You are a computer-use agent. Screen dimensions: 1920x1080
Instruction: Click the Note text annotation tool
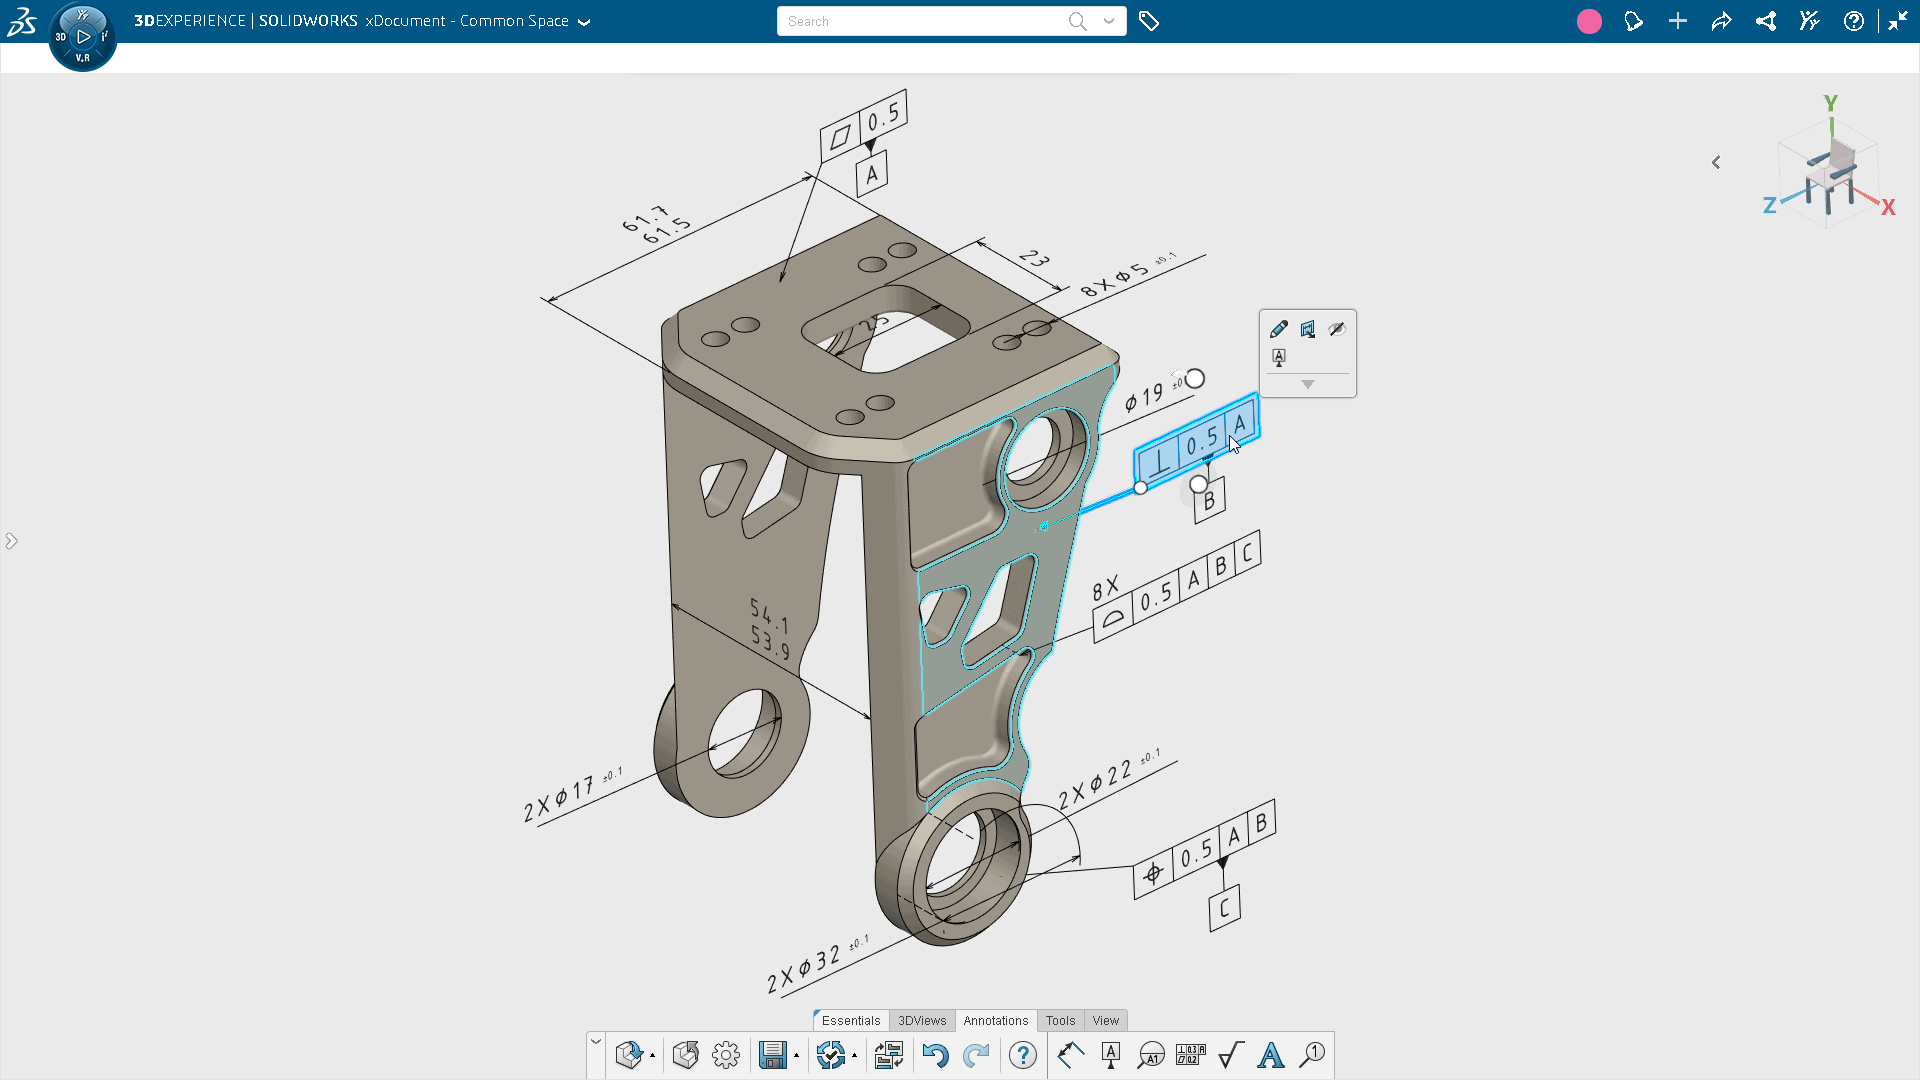(1271, 1055)
